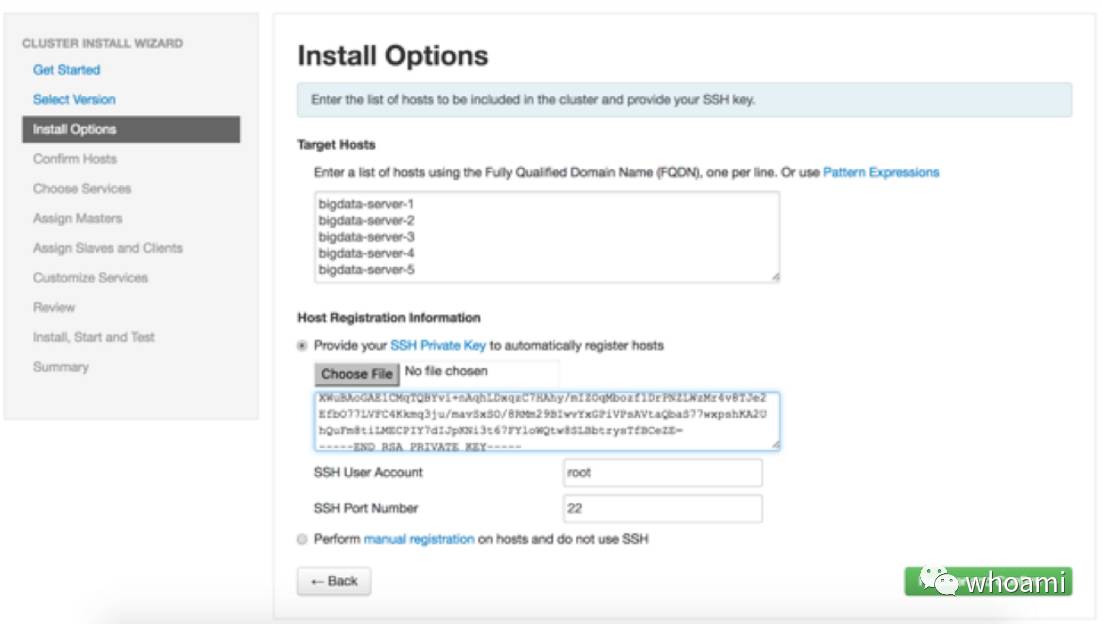
Task: Click the green button at bottom right
Action: (x=988, y=582)
